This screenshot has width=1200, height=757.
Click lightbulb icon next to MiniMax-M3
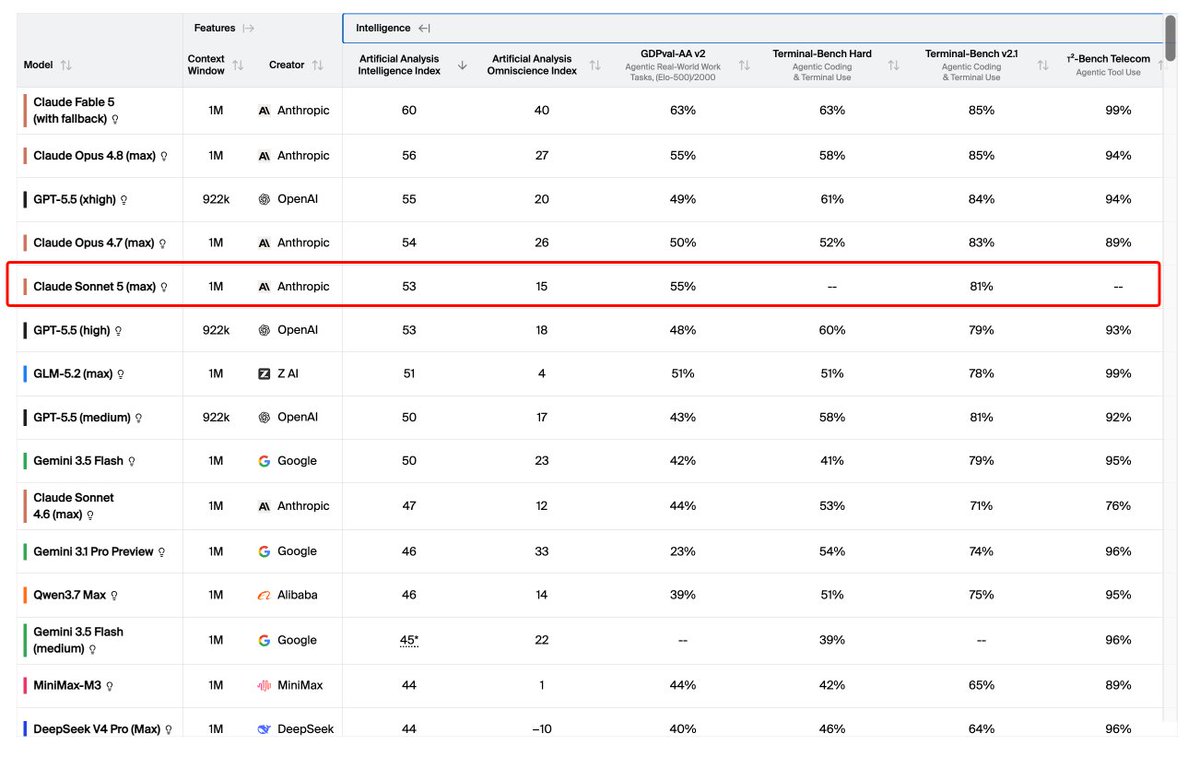(x=109, y=686)
